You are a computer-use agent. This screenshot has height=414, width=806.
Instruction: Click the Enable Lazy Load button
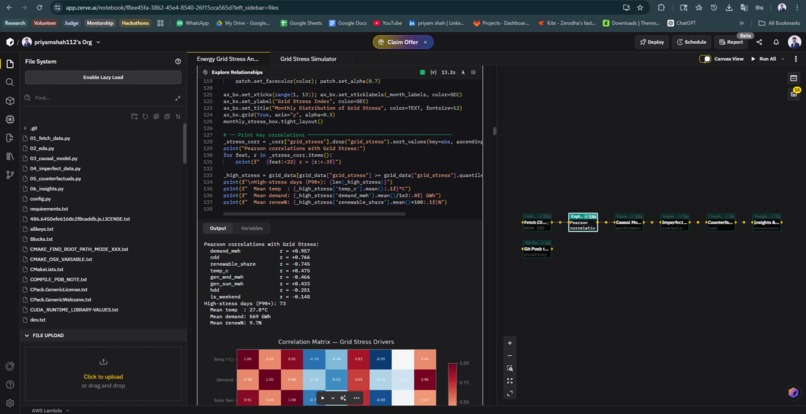click(103, 78)
